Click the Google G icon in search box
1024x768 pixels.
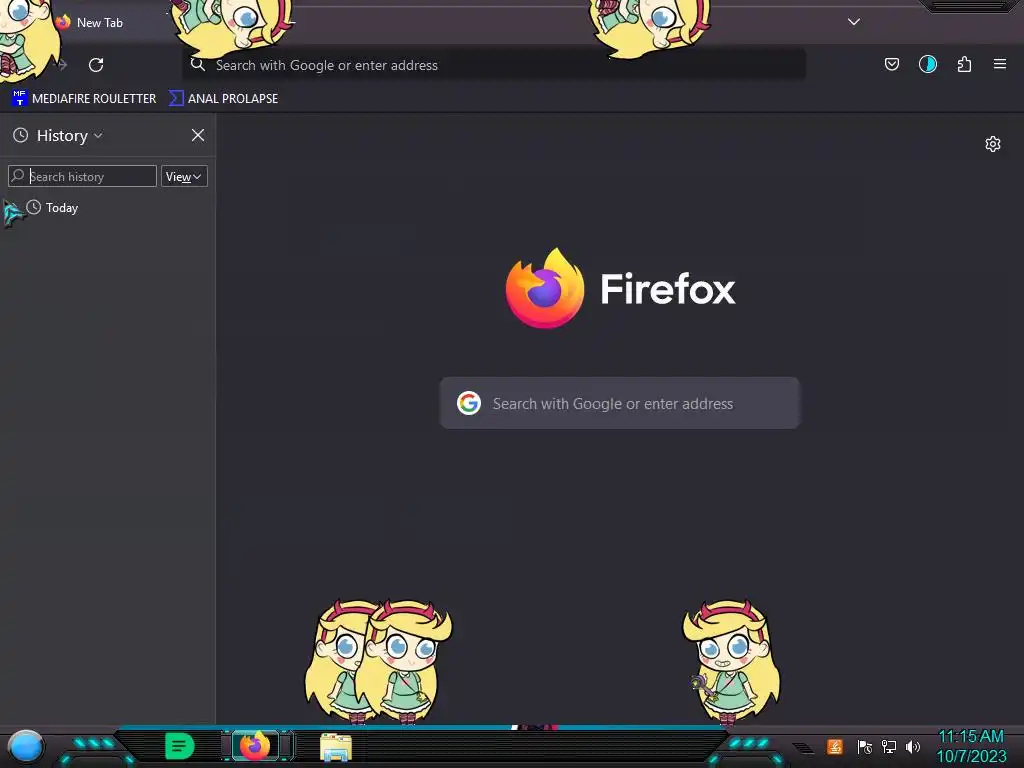(x=469, y=403)
